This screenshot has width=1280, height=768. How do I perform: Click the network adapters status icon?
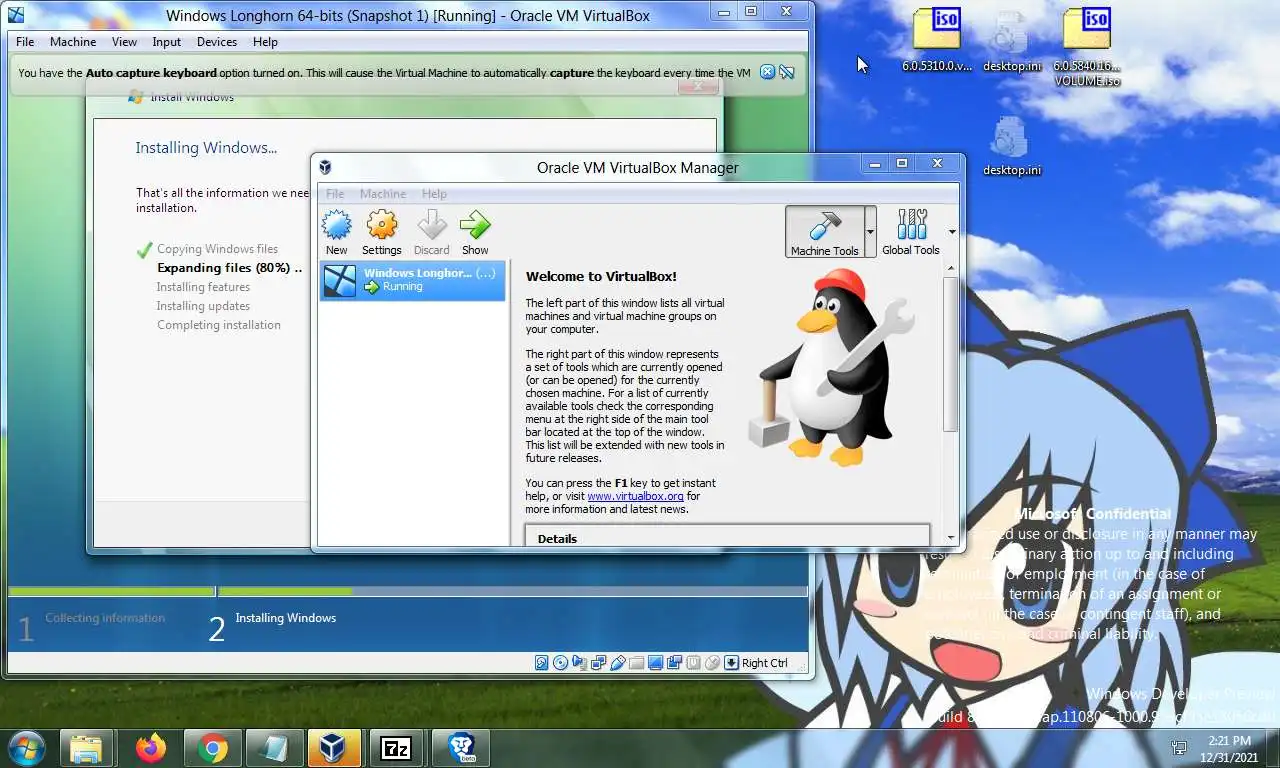(x=598, y=662)
